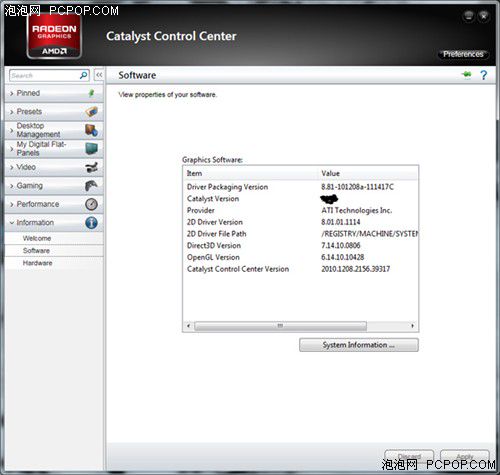The width and height of the screenshot is (500, 475).
Task: Click the Presets icon
Action: [91, 111]
